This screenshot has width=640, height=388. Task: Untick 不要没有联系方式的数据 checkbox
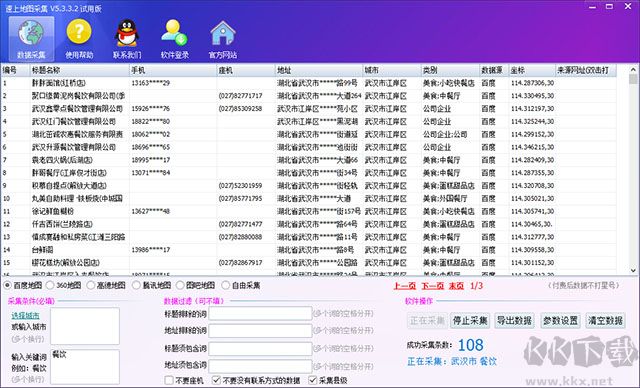click(217, 380)
